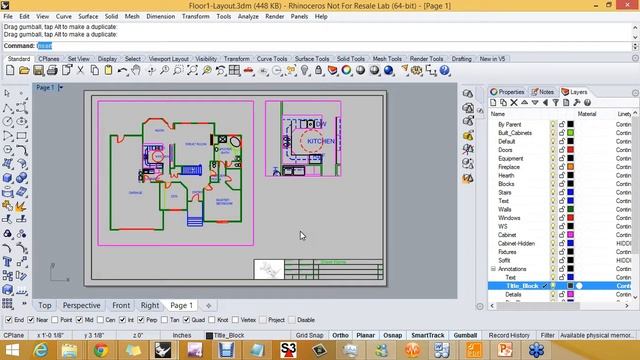
Task: Toggle Gumball in the status bar
Action: click(465, 335)
